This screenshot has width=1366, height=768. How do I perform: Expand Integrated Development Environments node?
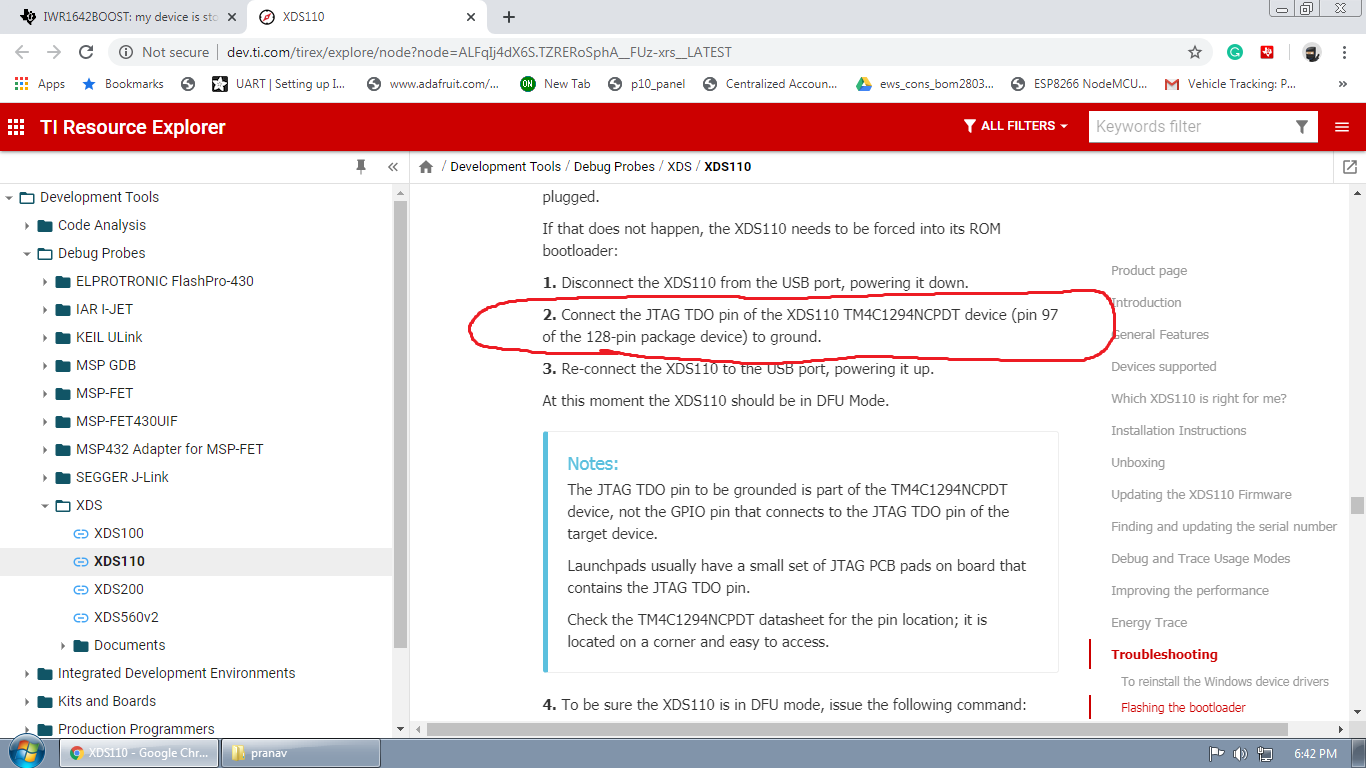[27, 674]
